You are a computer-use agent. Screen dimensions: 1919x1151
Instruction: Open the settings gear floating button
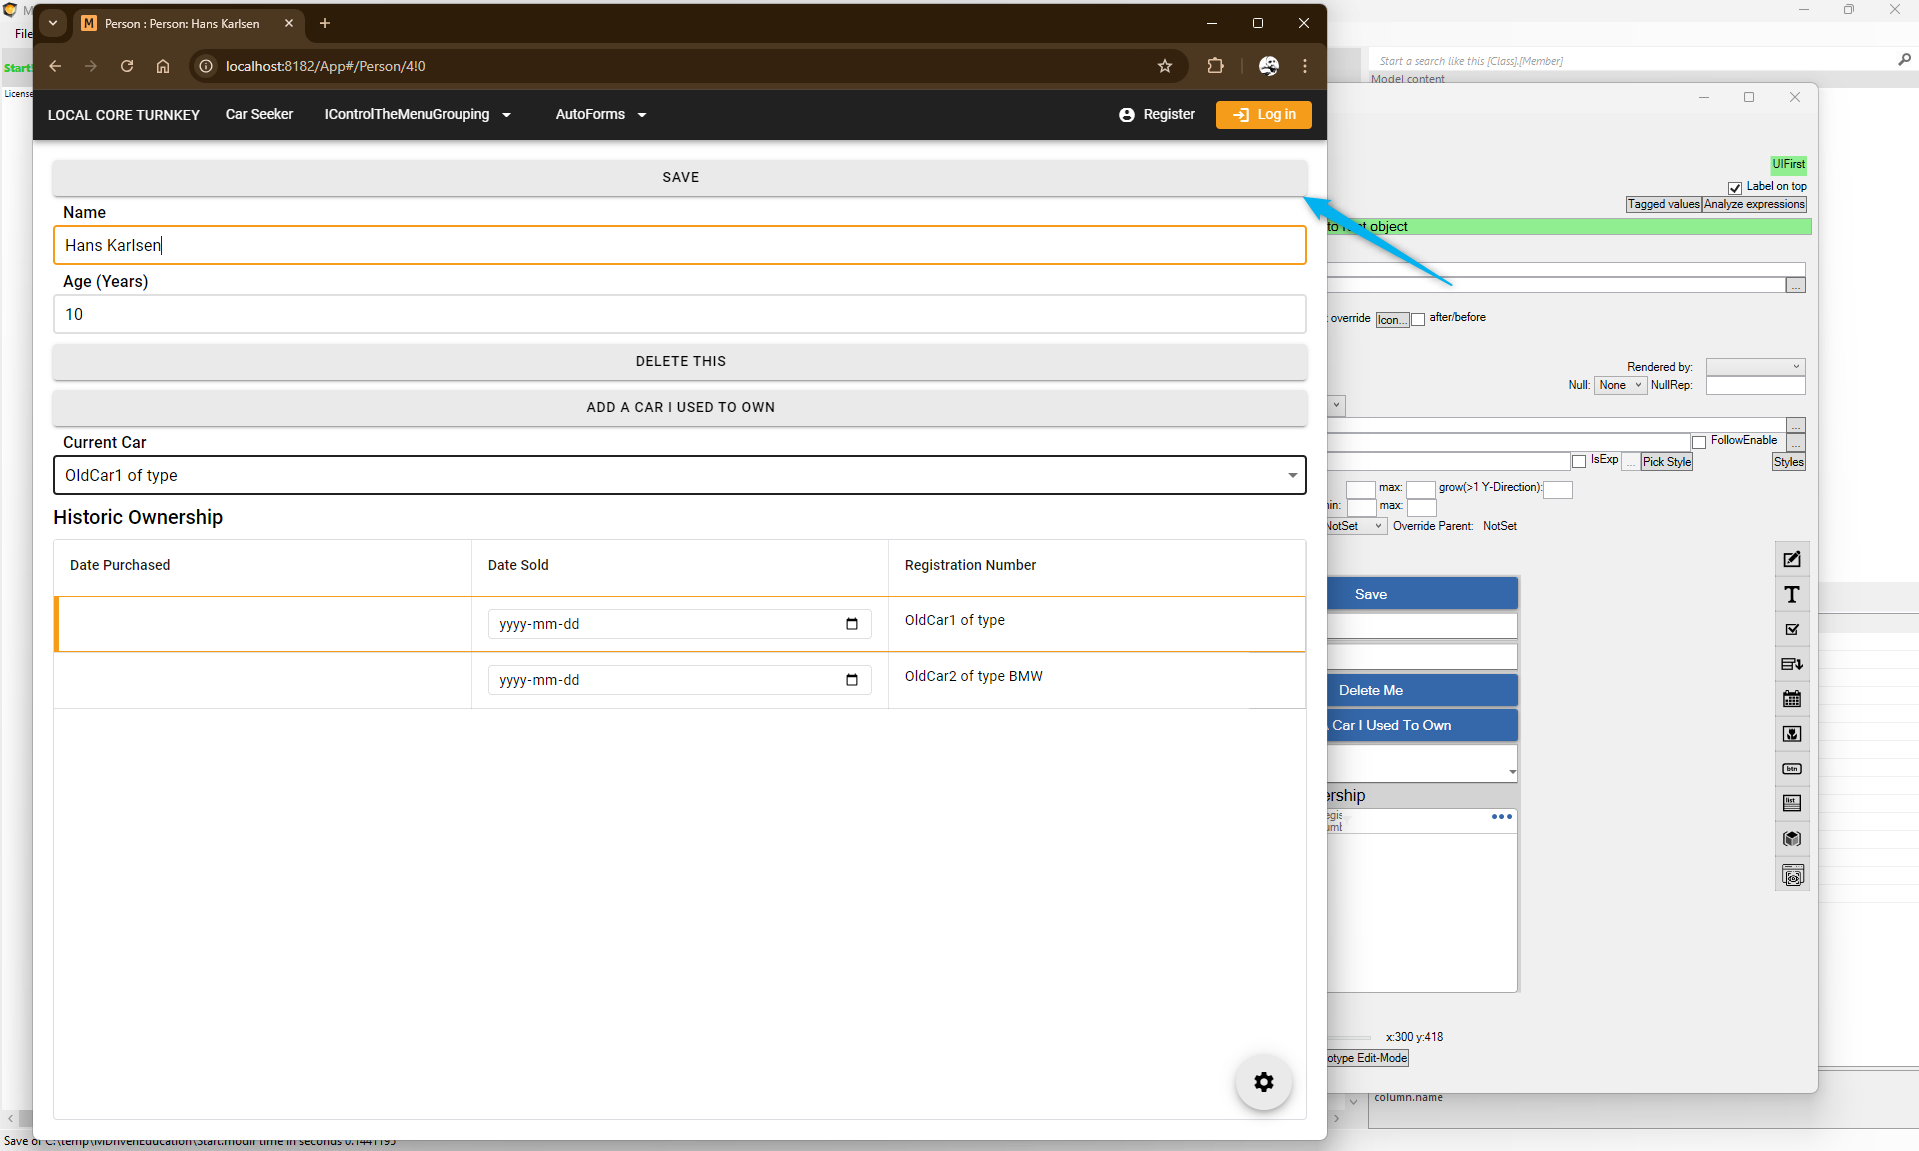click(1264, 1082)
